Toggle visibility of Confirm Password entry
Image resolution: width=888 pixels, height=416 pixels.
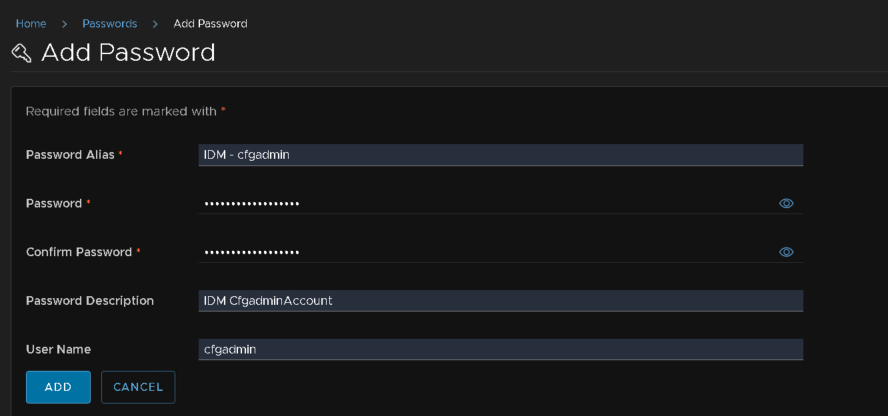pos(786,252)
